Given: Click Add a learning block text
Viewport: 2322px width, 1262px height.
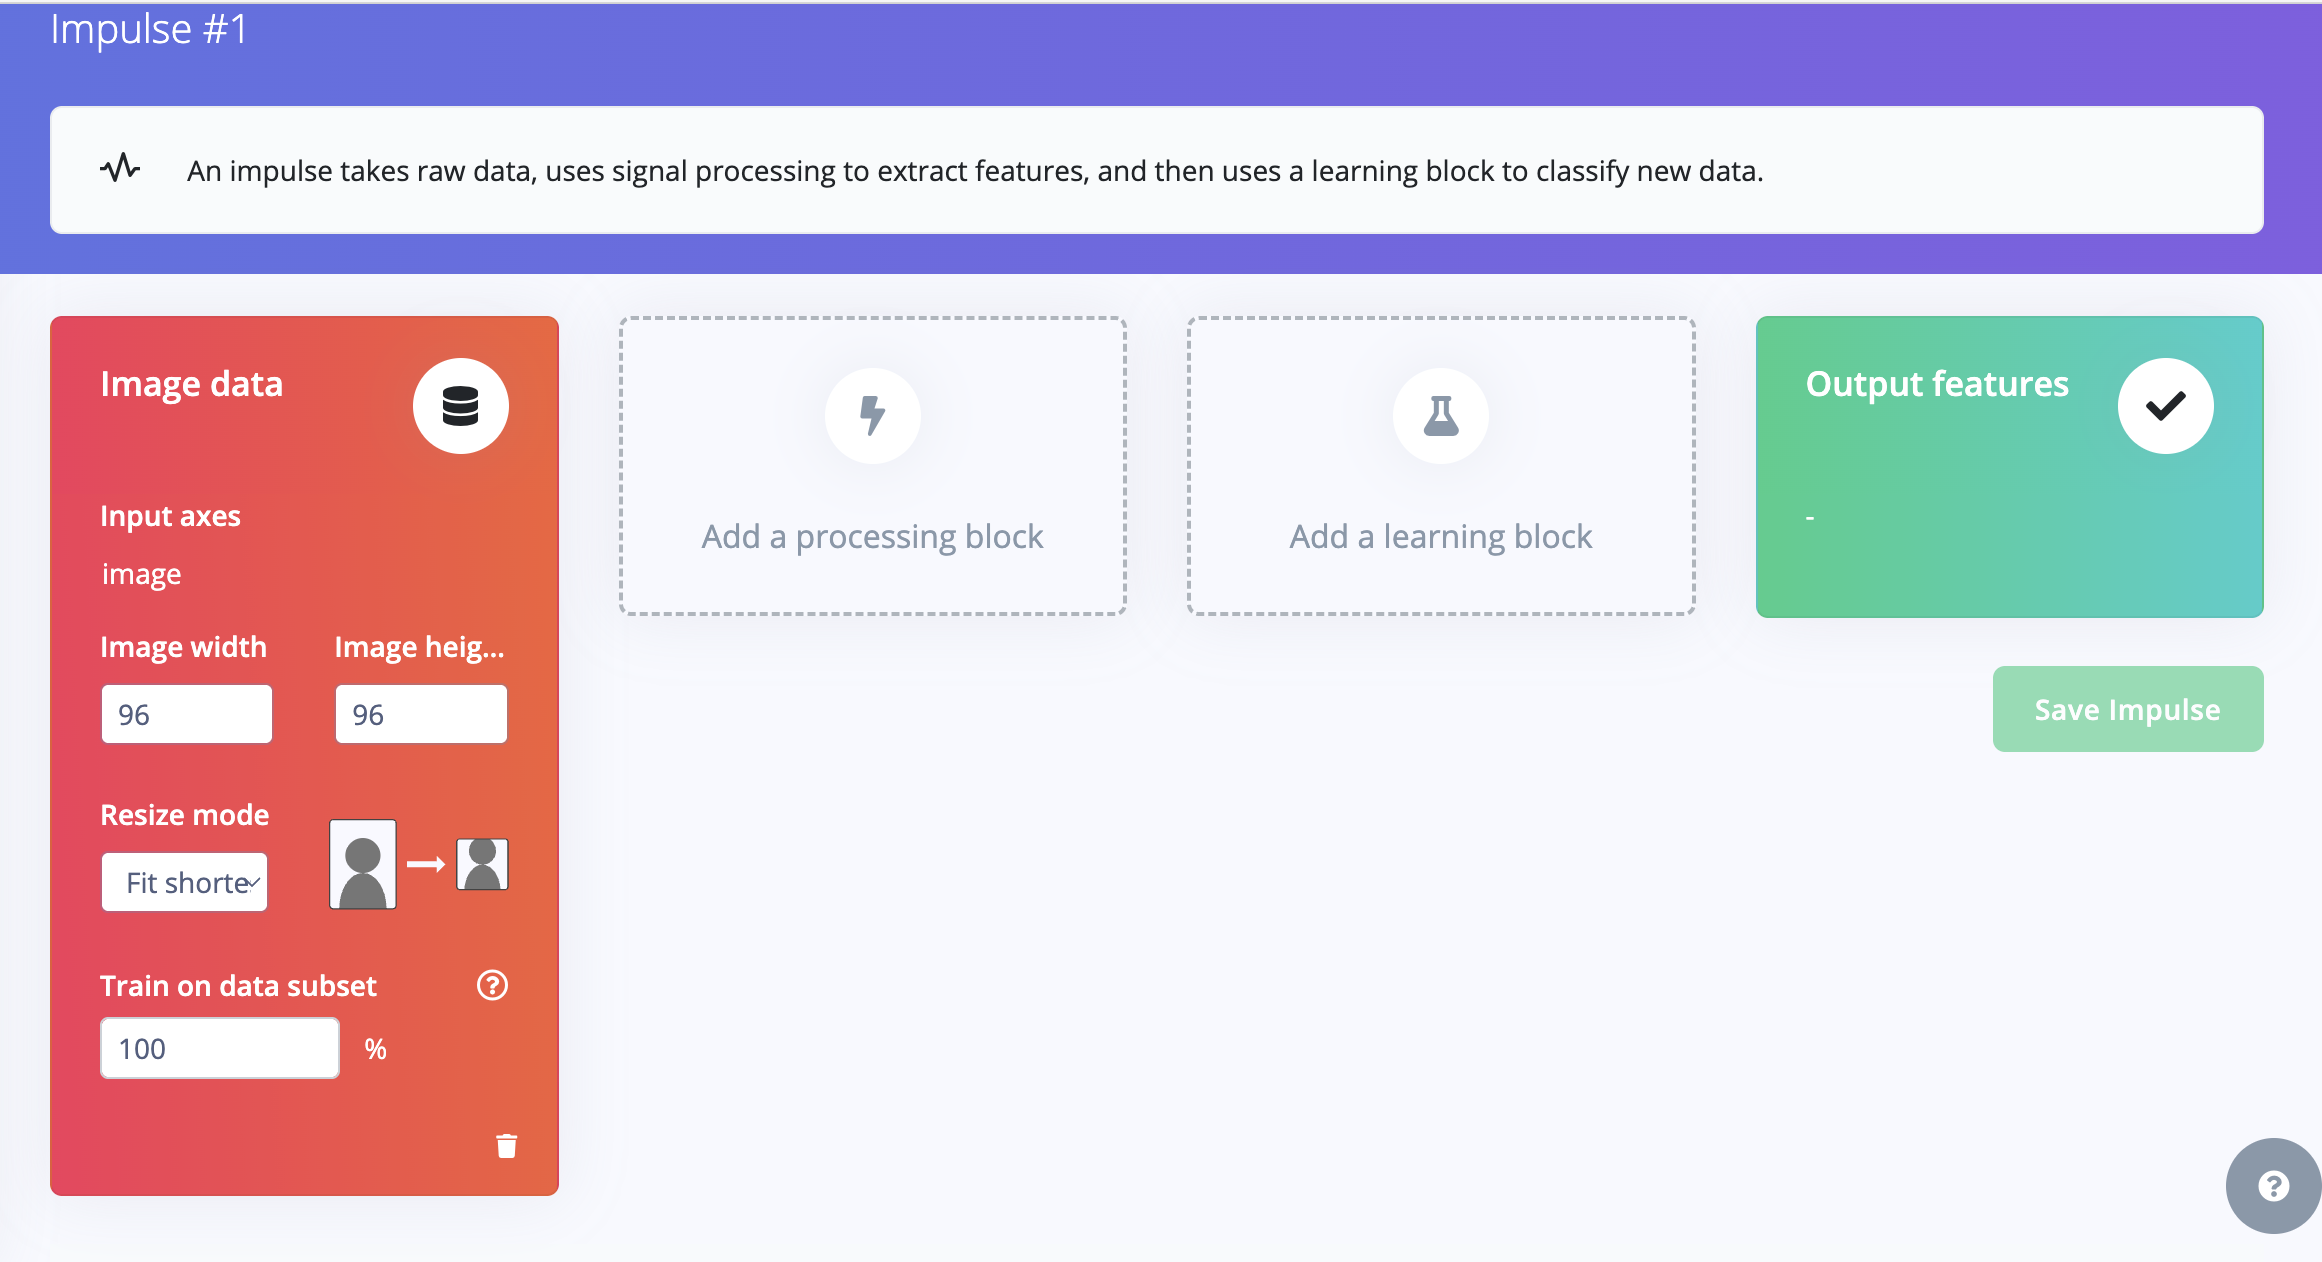Looking at the screenshot, I should (x=1440, y=537).
